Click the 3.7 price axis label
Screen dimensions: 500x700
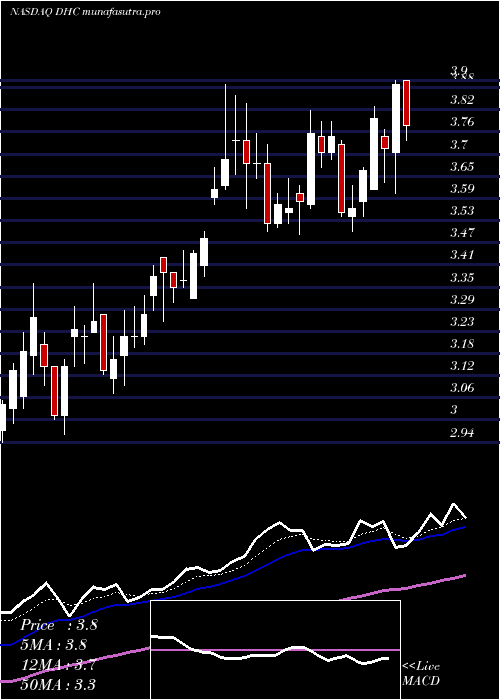458,144
